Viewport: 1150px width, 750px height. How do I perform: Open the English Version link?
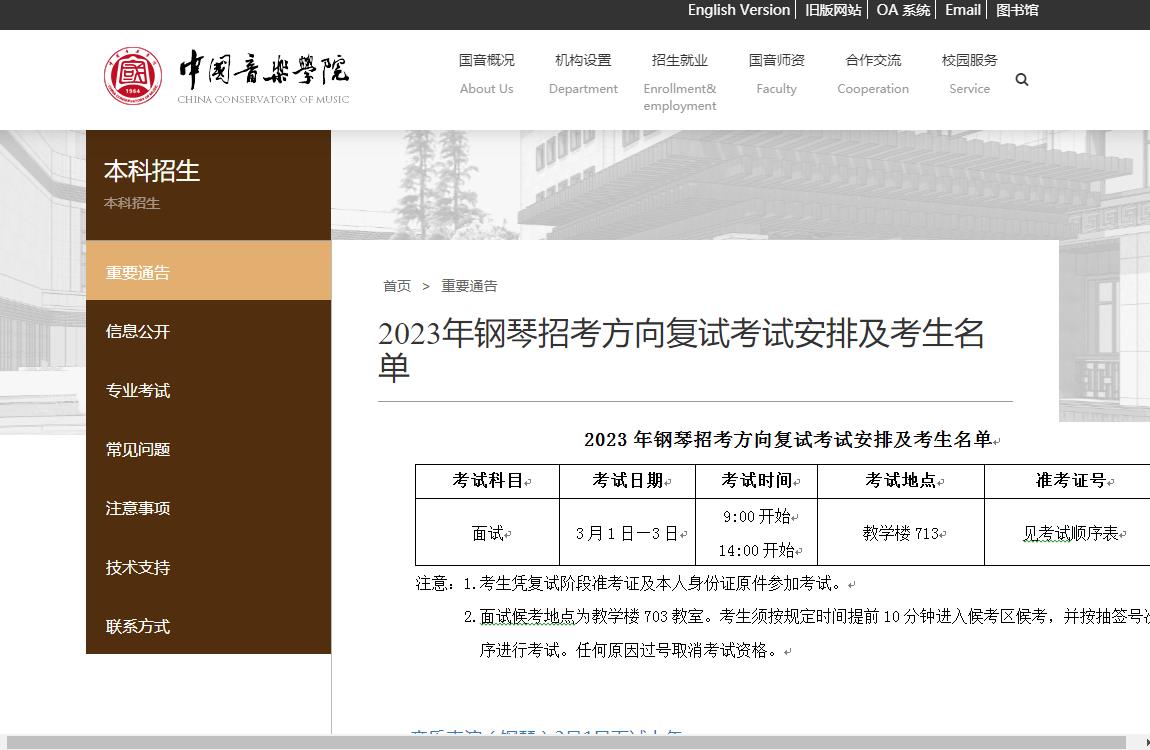[x=739, y=10]
